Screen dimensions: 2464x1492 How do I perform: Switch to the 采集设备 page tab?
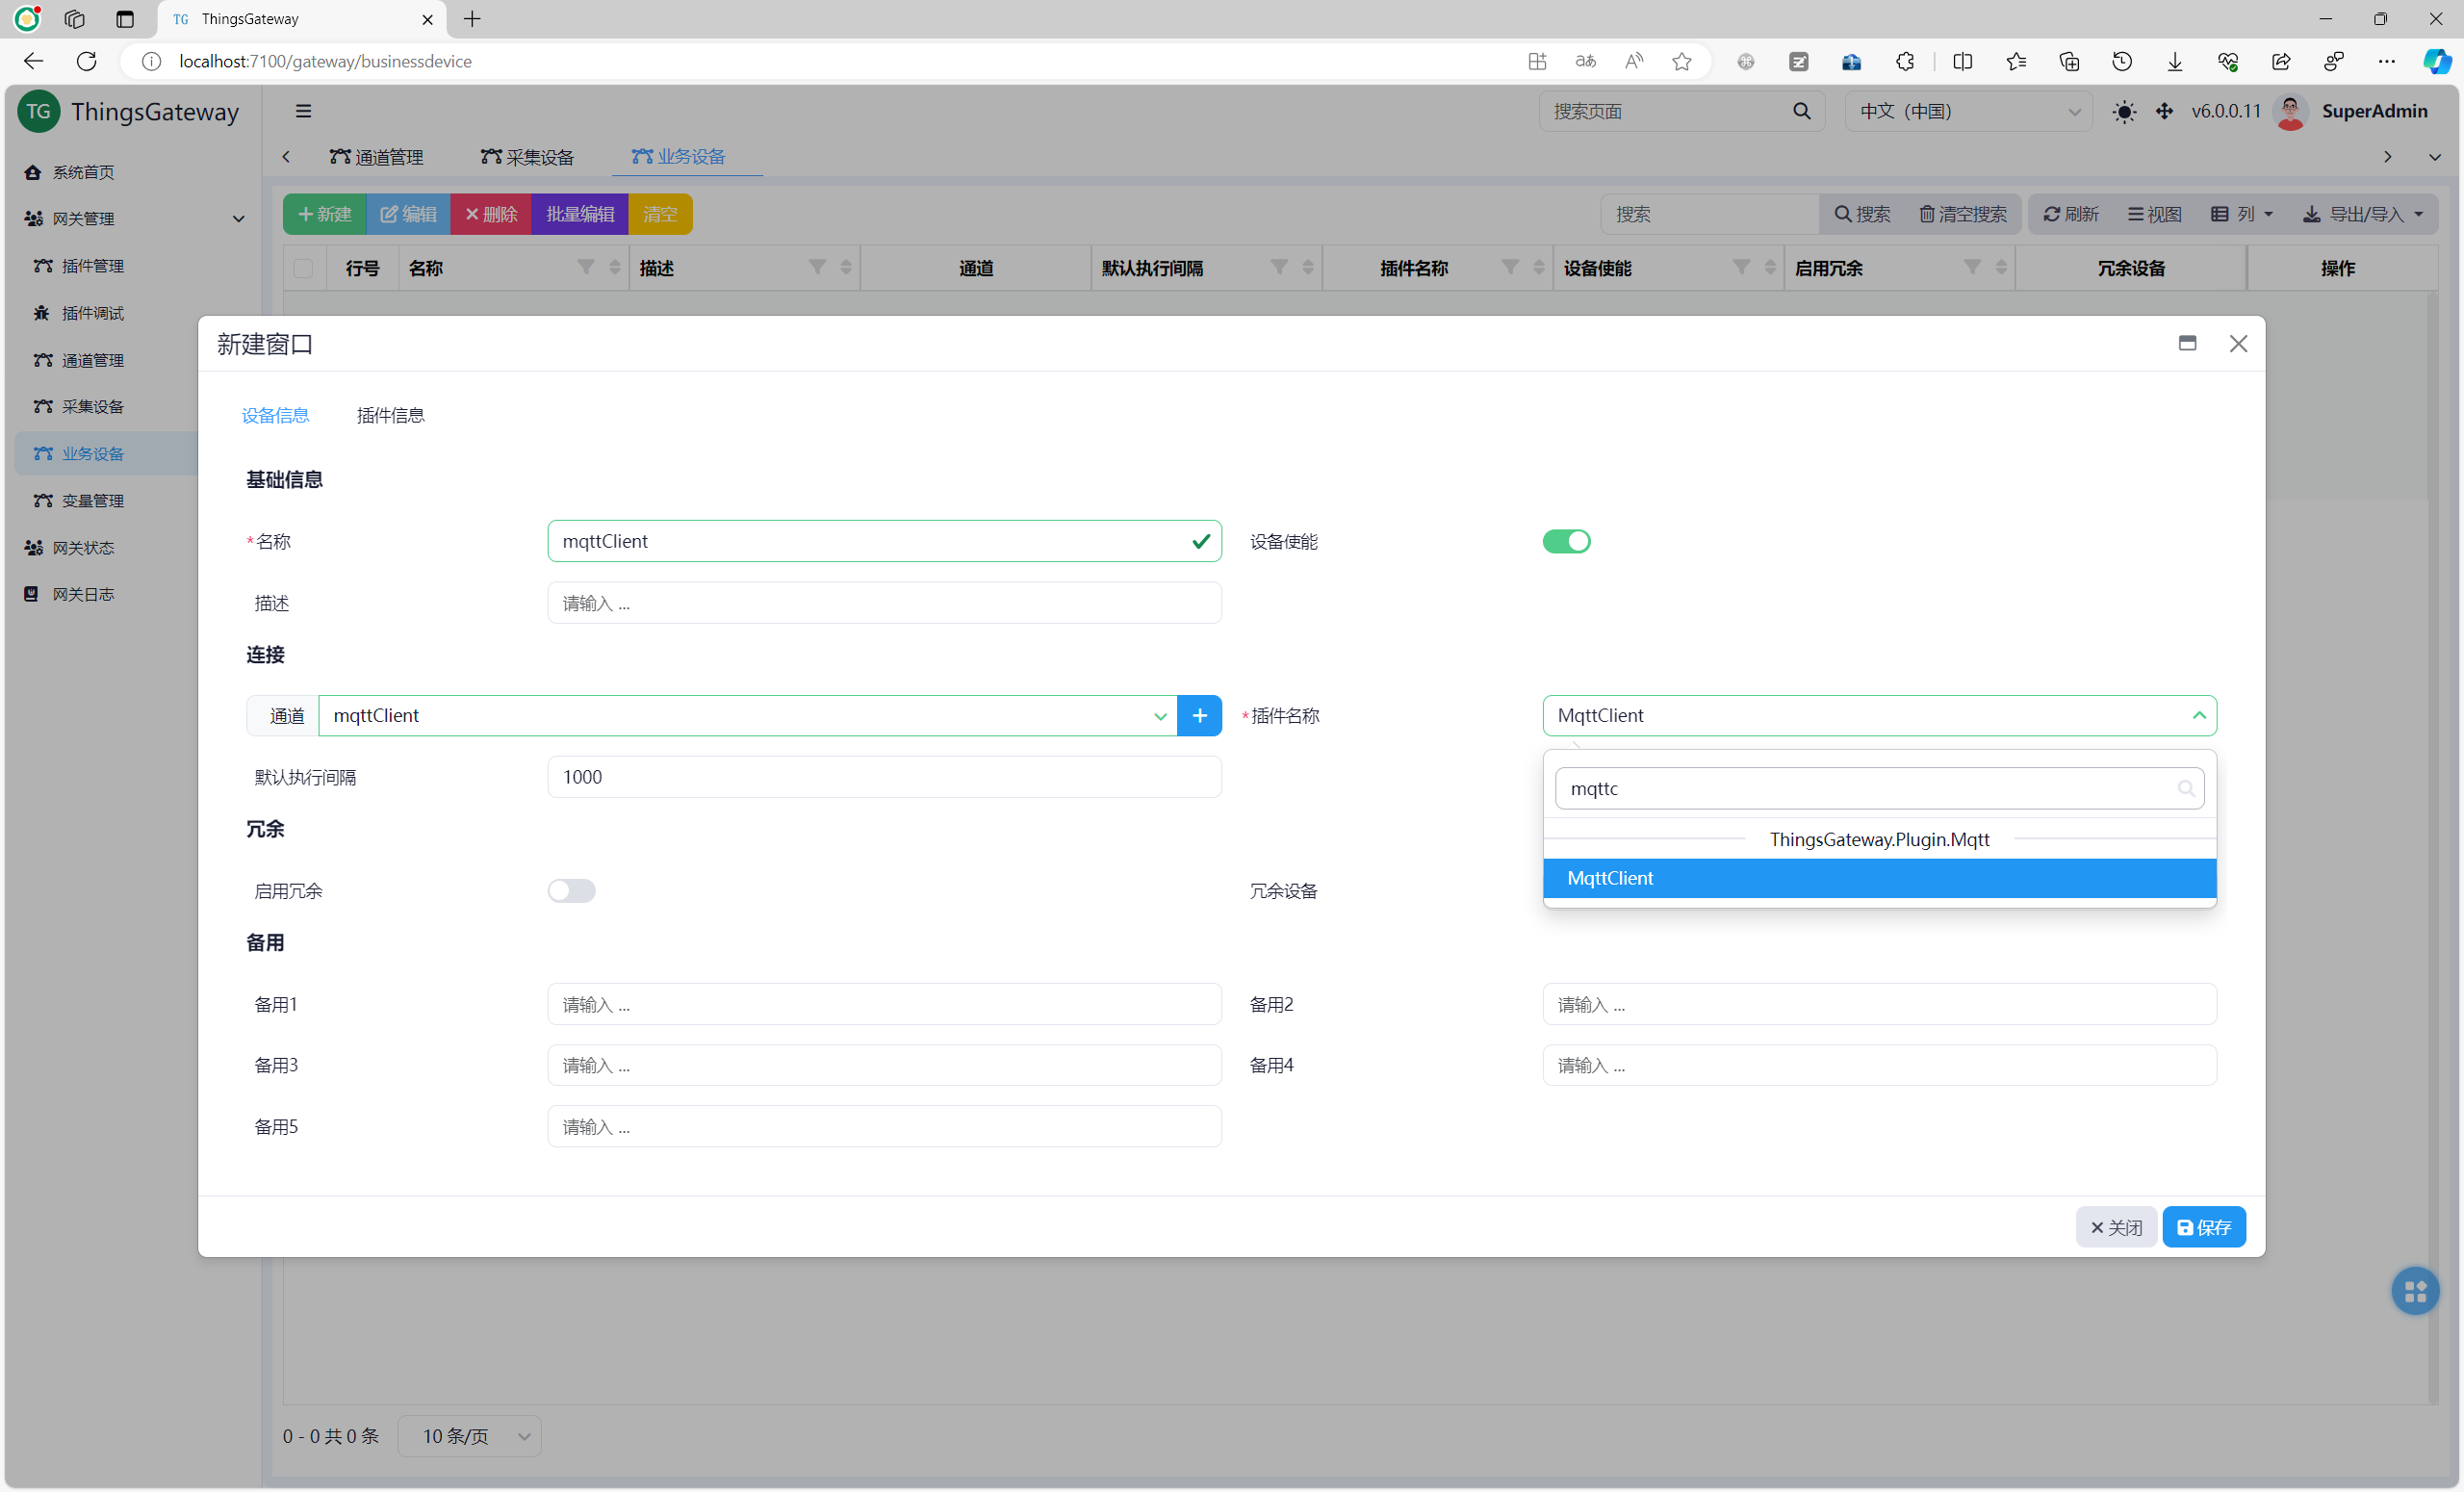point(527,157)
